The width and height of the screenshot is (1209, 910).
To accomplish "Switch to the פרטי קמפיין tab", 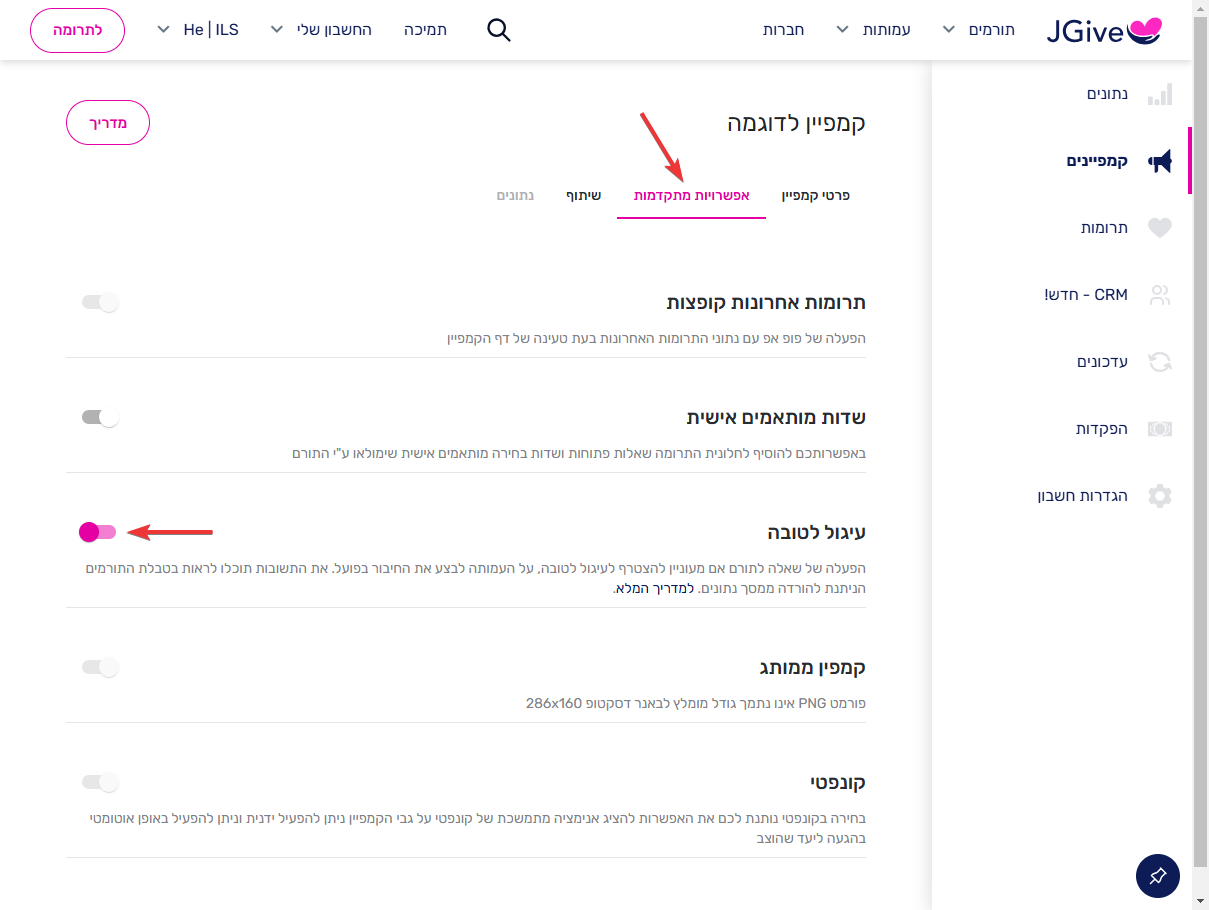I will coord(816,196).
